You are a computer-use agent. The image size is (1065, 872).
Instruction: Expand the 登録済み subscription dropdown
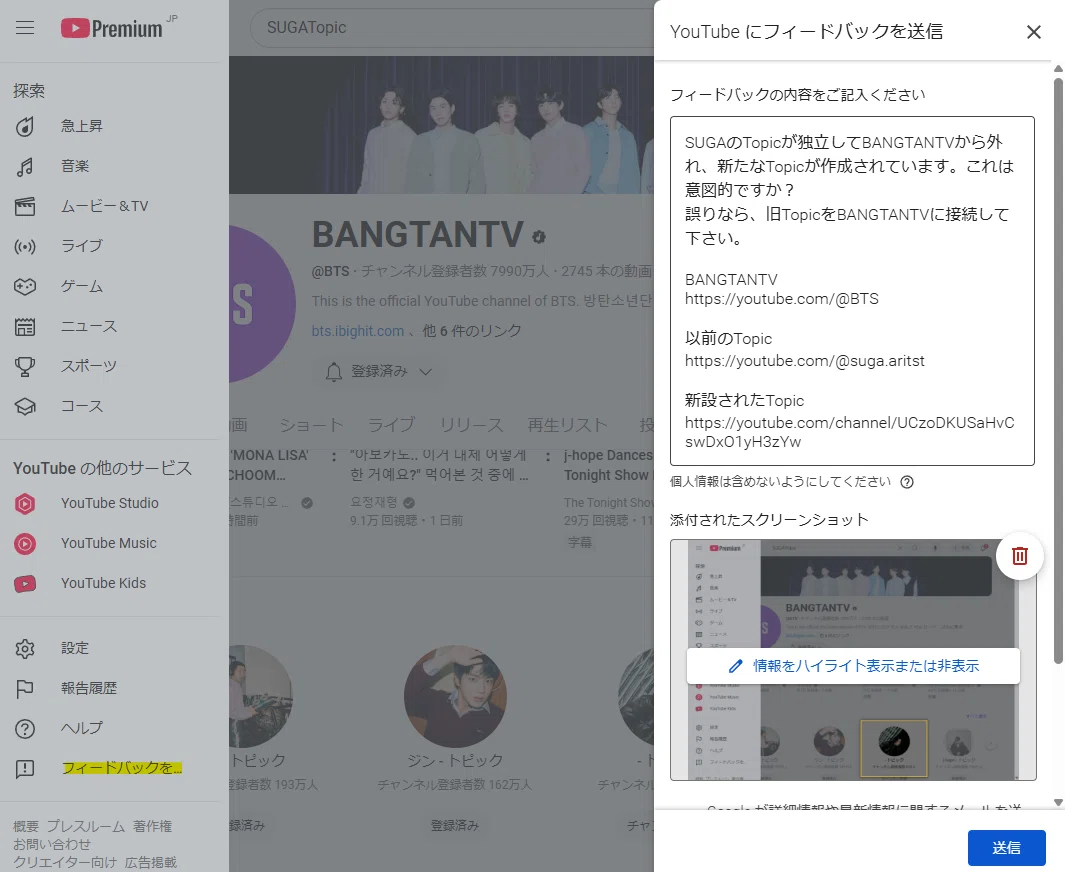425,372
